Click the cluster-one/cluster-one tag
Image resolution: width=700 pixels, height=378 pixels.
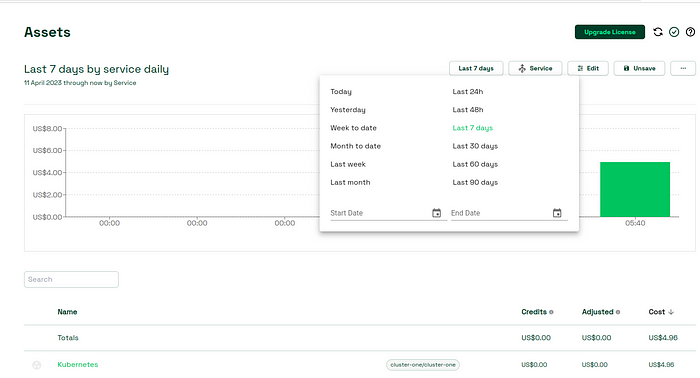pyautogui.click(x=423, y=365)
